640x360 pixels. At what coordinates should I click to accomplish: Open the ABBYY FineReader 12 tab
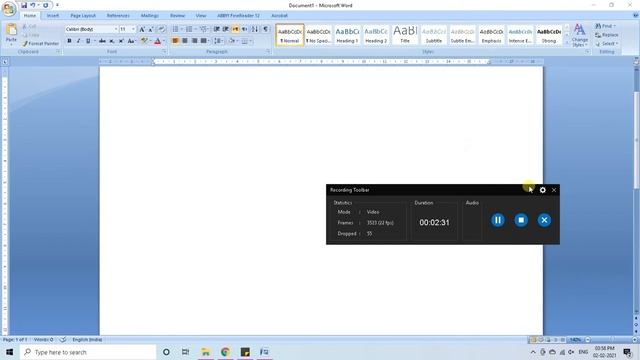[x=238, y=16]
